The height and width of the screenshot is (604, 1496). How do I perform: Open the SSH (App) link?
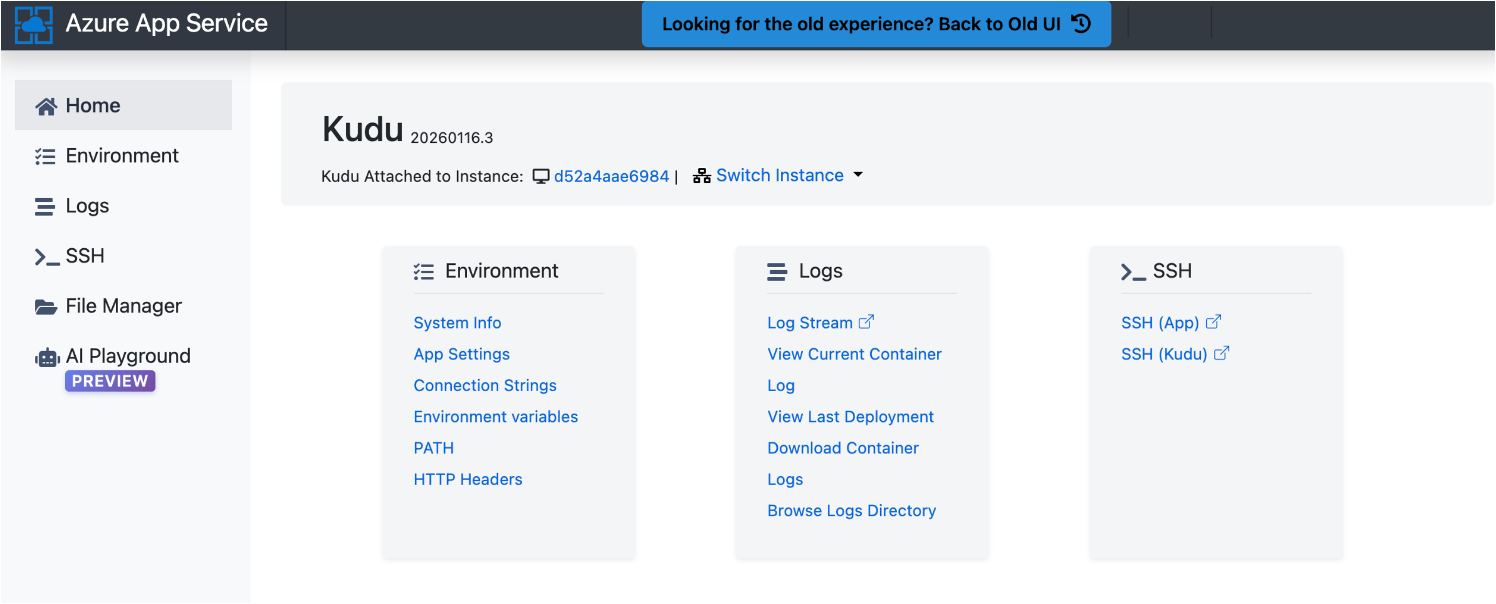pos(1160,323)
